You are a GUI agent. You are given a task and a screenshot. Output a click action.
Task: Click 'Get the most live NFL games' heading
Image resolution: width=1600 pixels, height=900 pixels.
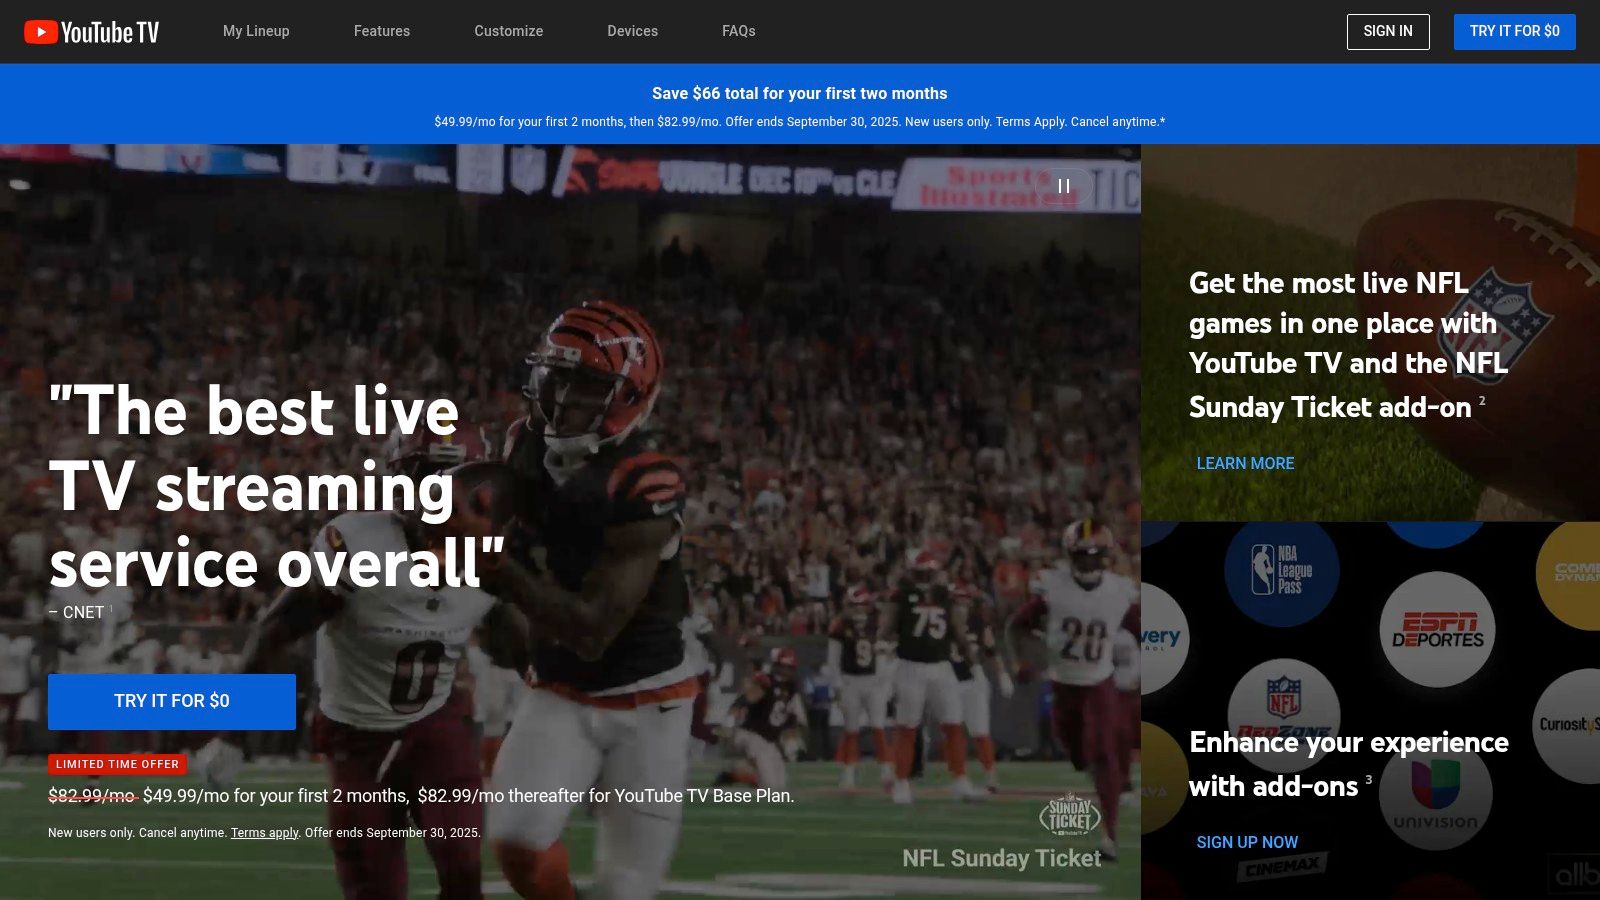(1348, 345)
